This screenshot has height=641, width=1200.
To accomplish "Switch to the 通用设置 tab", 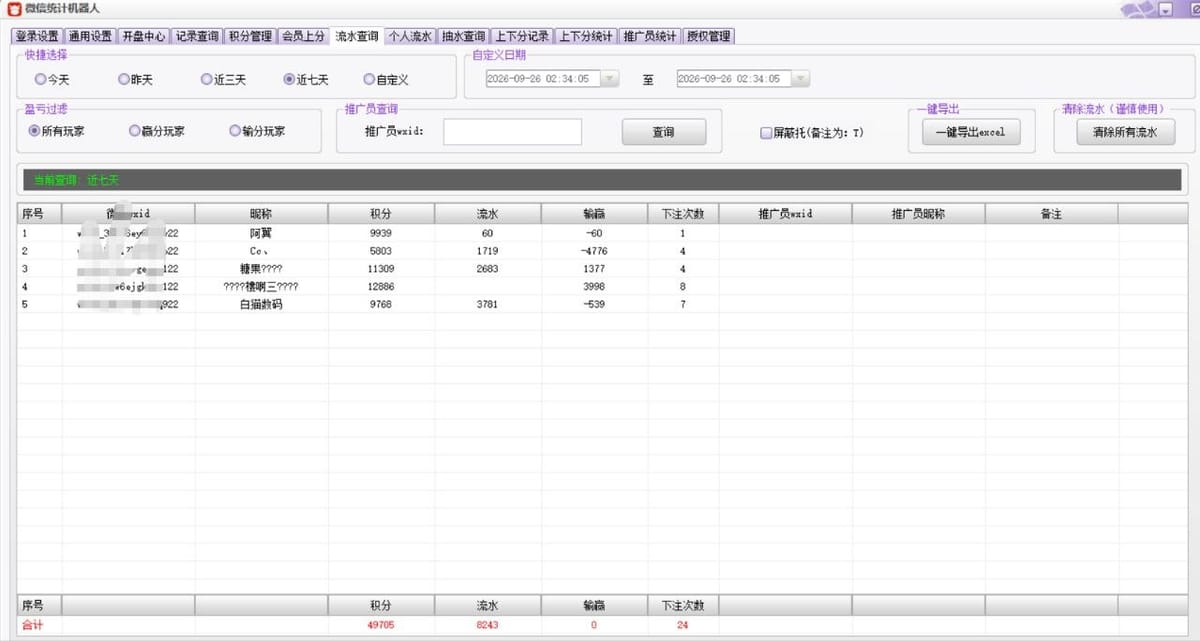I will [x=90, y=36].
